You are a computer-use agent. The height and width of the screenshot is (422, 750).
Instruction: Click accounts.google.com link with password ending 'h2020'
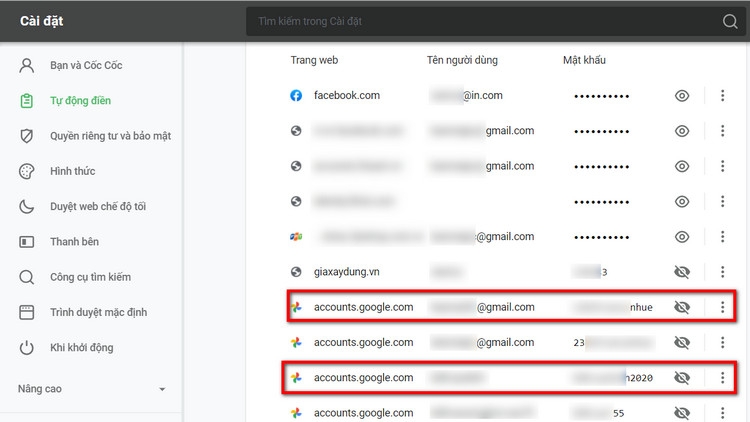click(x=364, y=378)
